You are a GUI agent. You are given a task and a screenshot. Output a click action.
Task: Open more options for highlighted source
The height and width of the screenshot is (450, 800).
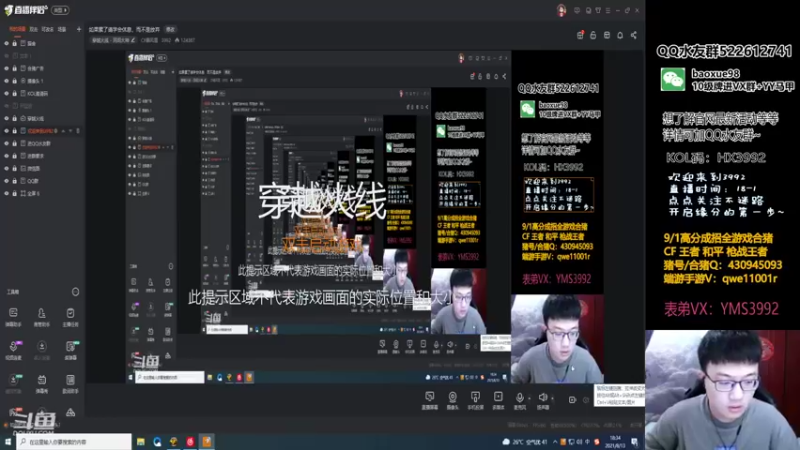coord(78,131)
